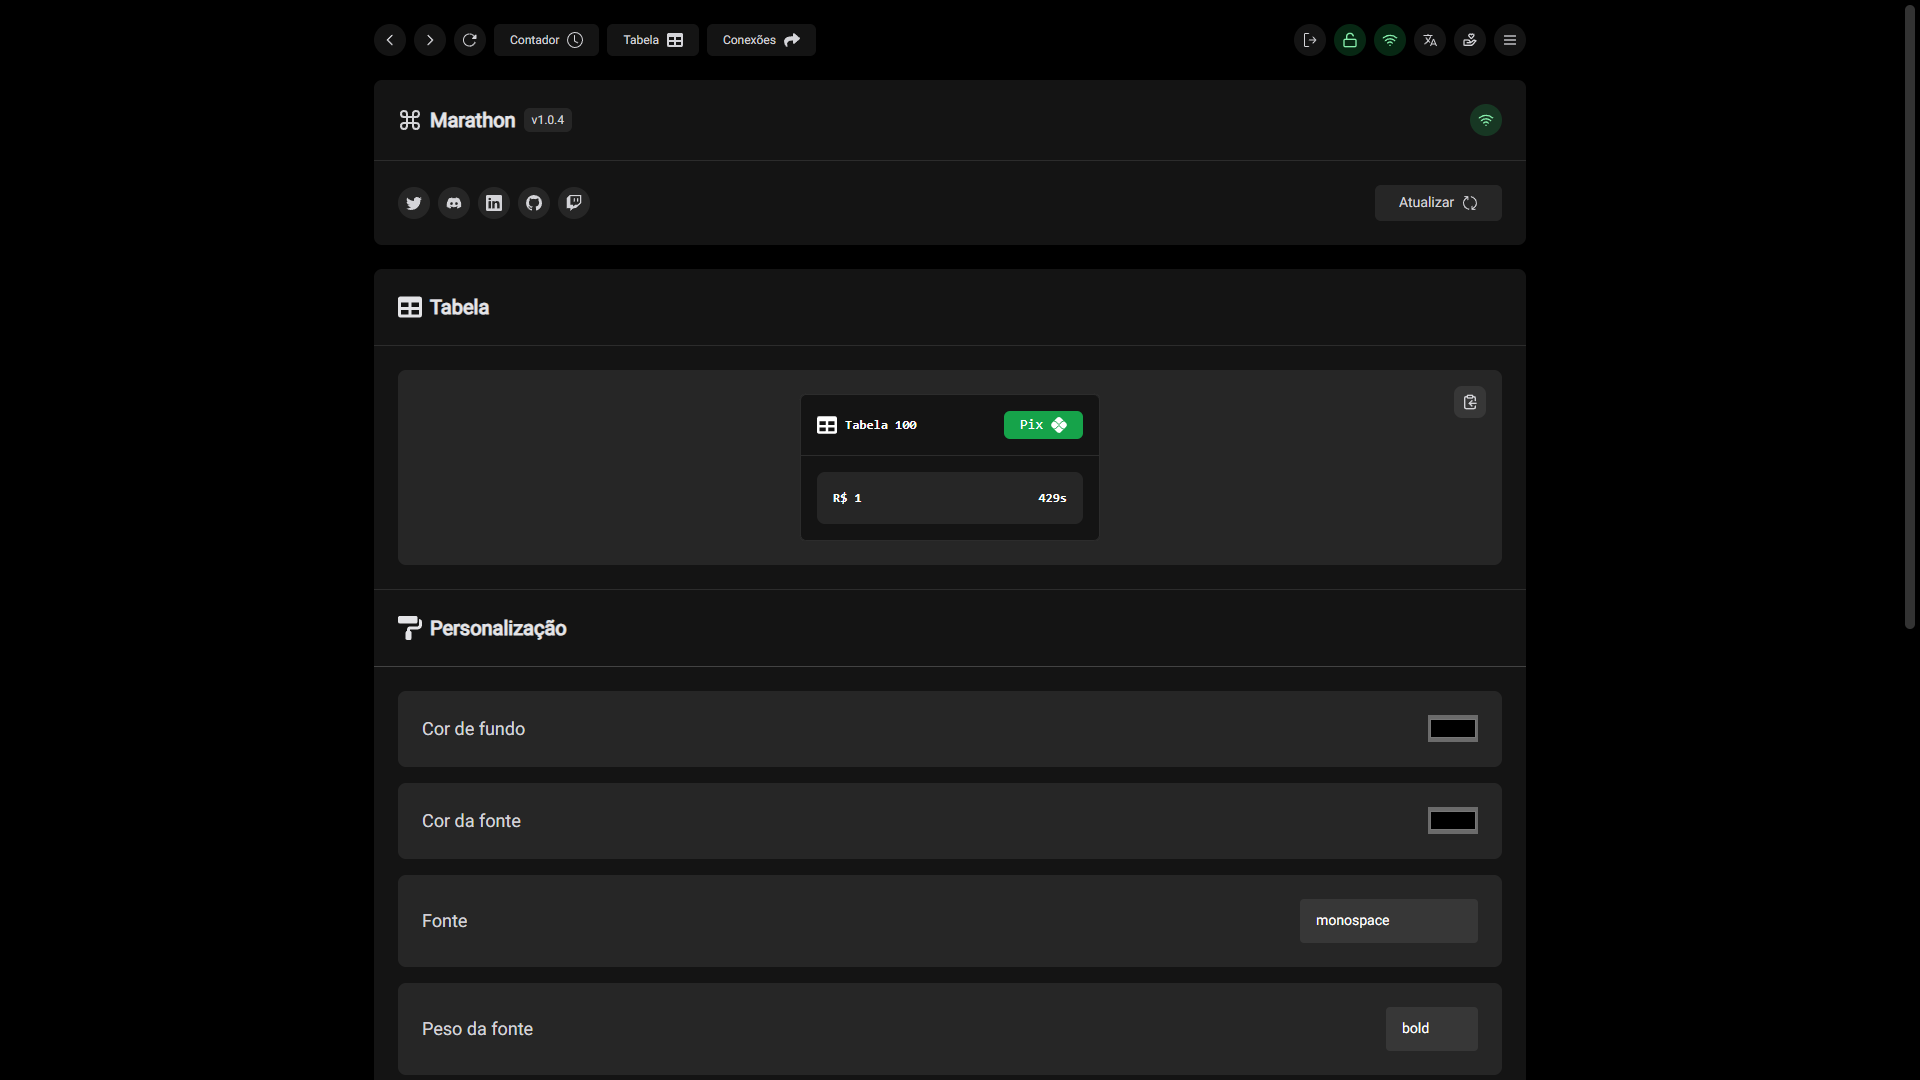Image resolution: width=1920 pixels, height=1080 pixels.
Task: Open the Cor de fundo color swatch
Action: tap(1452, 729)
